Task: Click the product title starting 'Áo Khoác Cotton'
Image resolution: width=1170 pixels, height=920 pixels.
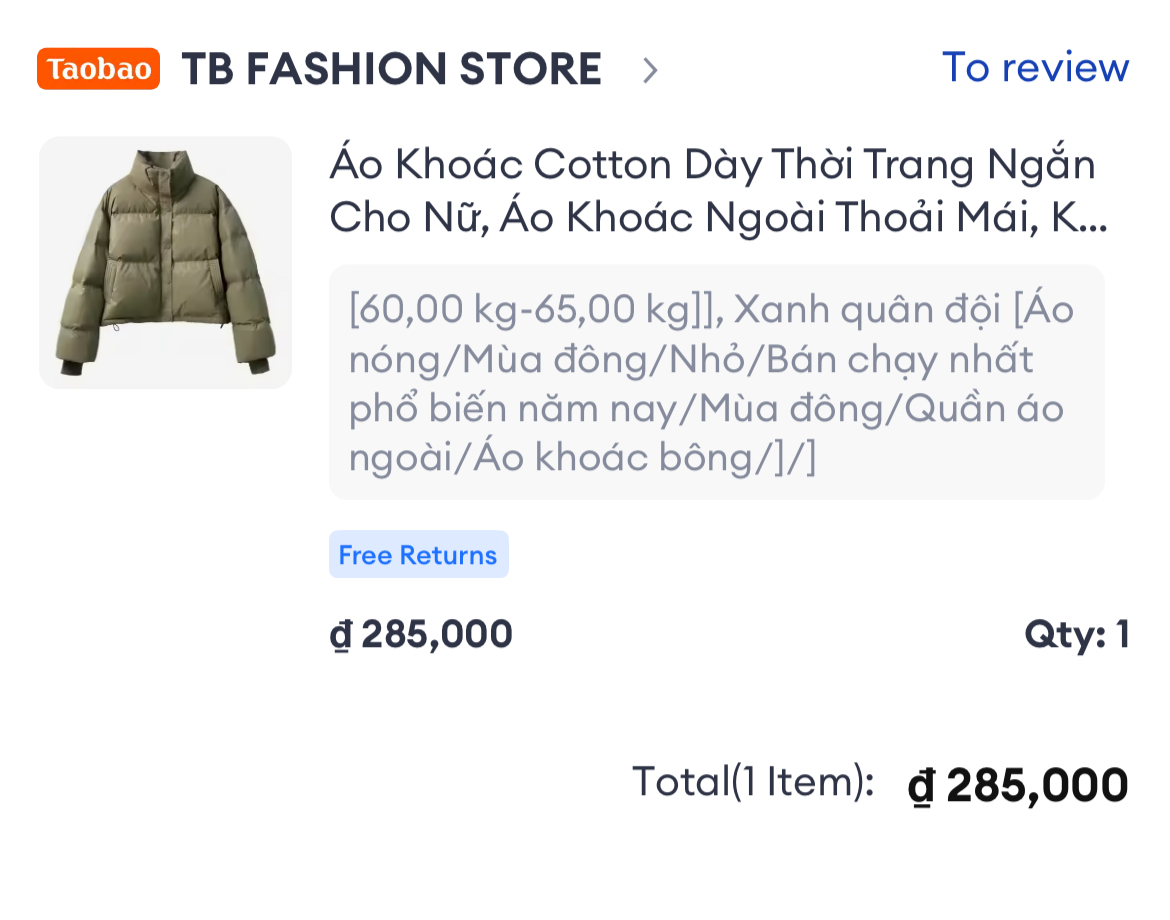Action: [x=712, y=165]
